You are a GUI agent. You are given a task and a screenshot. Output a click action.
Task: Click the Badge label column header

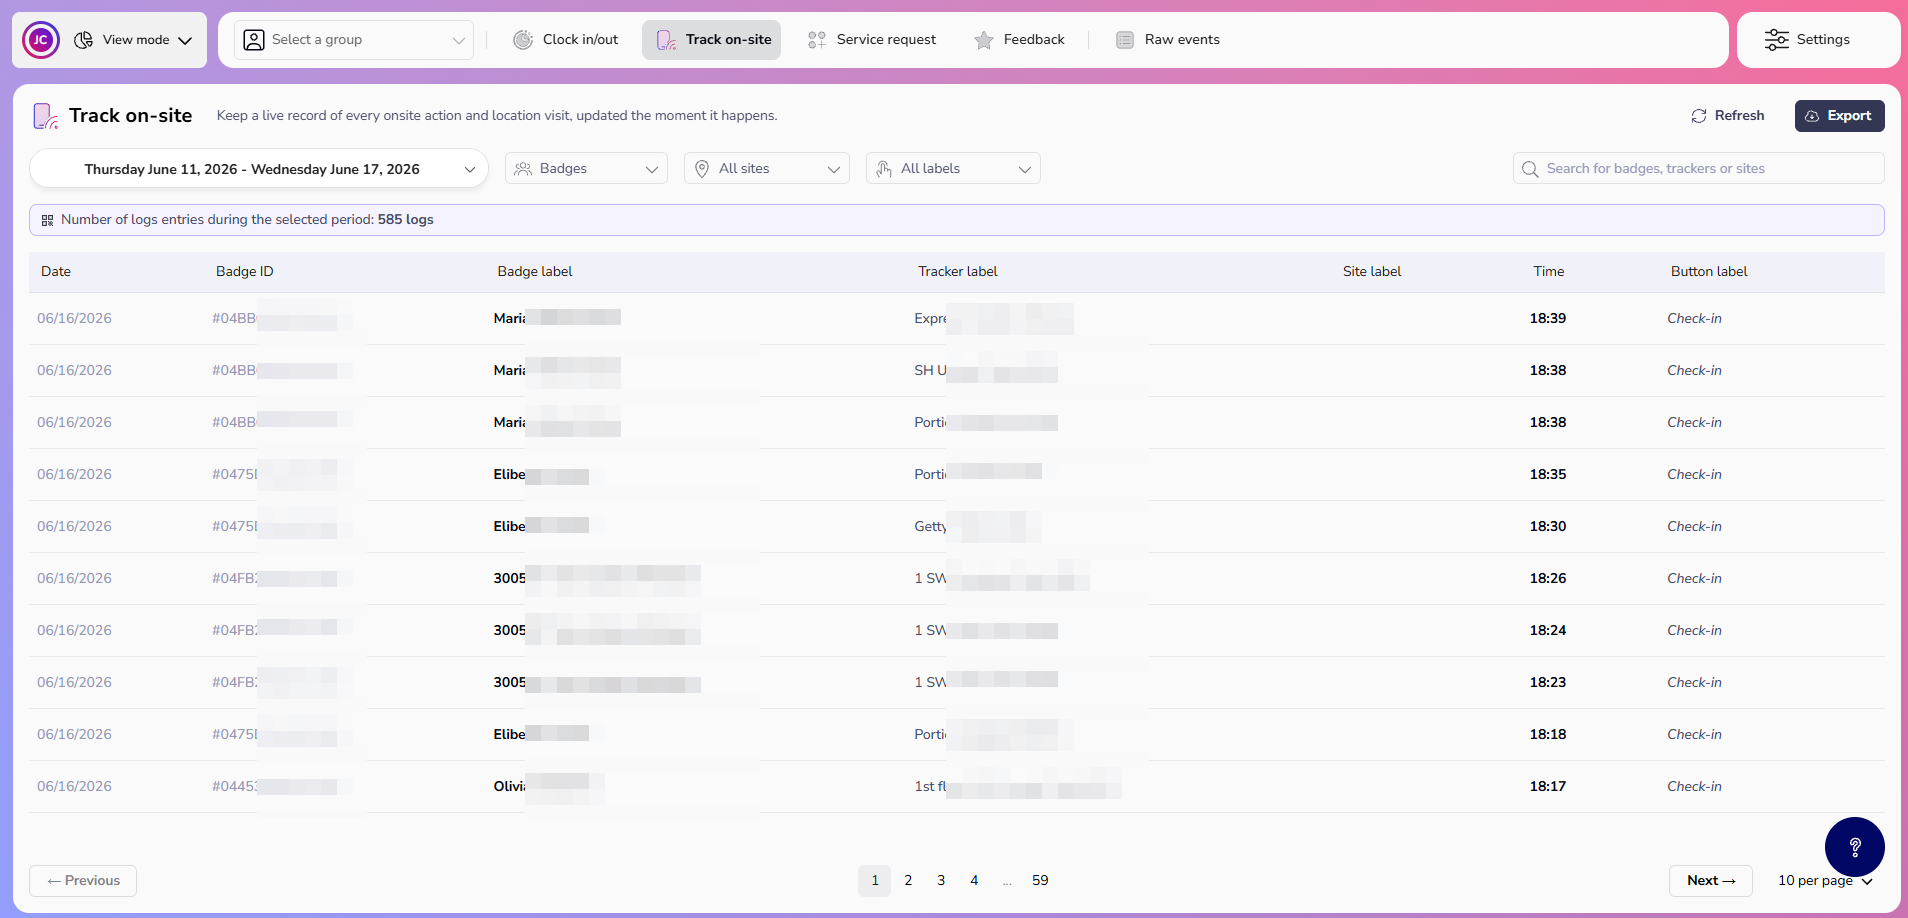[535, 272]
